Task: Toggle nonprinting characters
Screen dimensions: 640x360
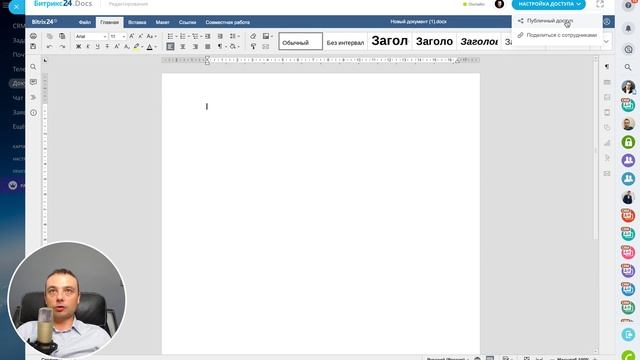Action: click(220, 47)
